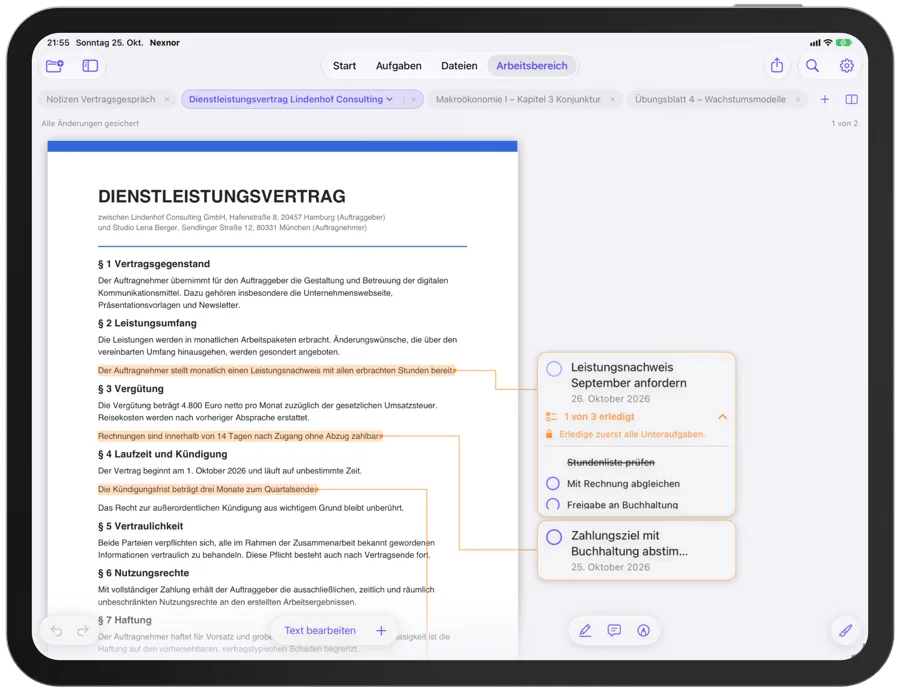Tap Alle Änderungen gesichert status
This screenshot has width=900, height=691.
pyautogui.click(x=90, y=123)
